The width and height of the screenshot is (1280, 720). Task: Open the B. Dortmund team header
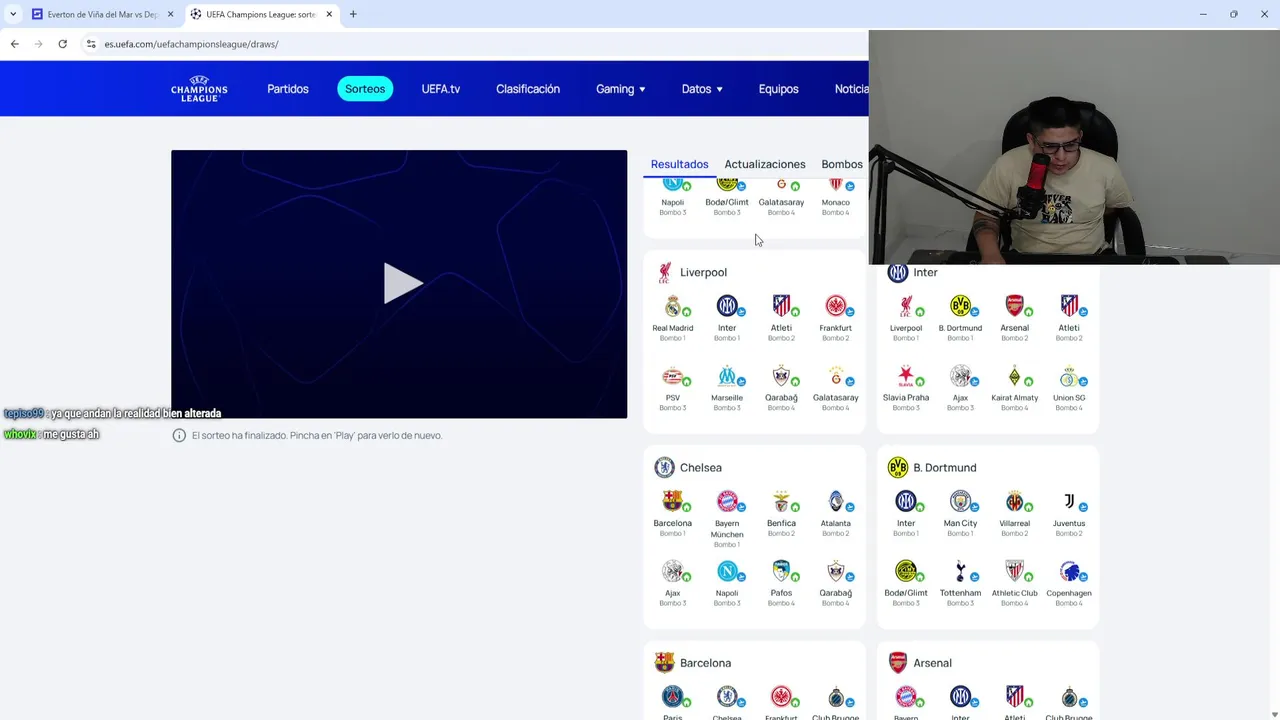click(x=932, y=467)
